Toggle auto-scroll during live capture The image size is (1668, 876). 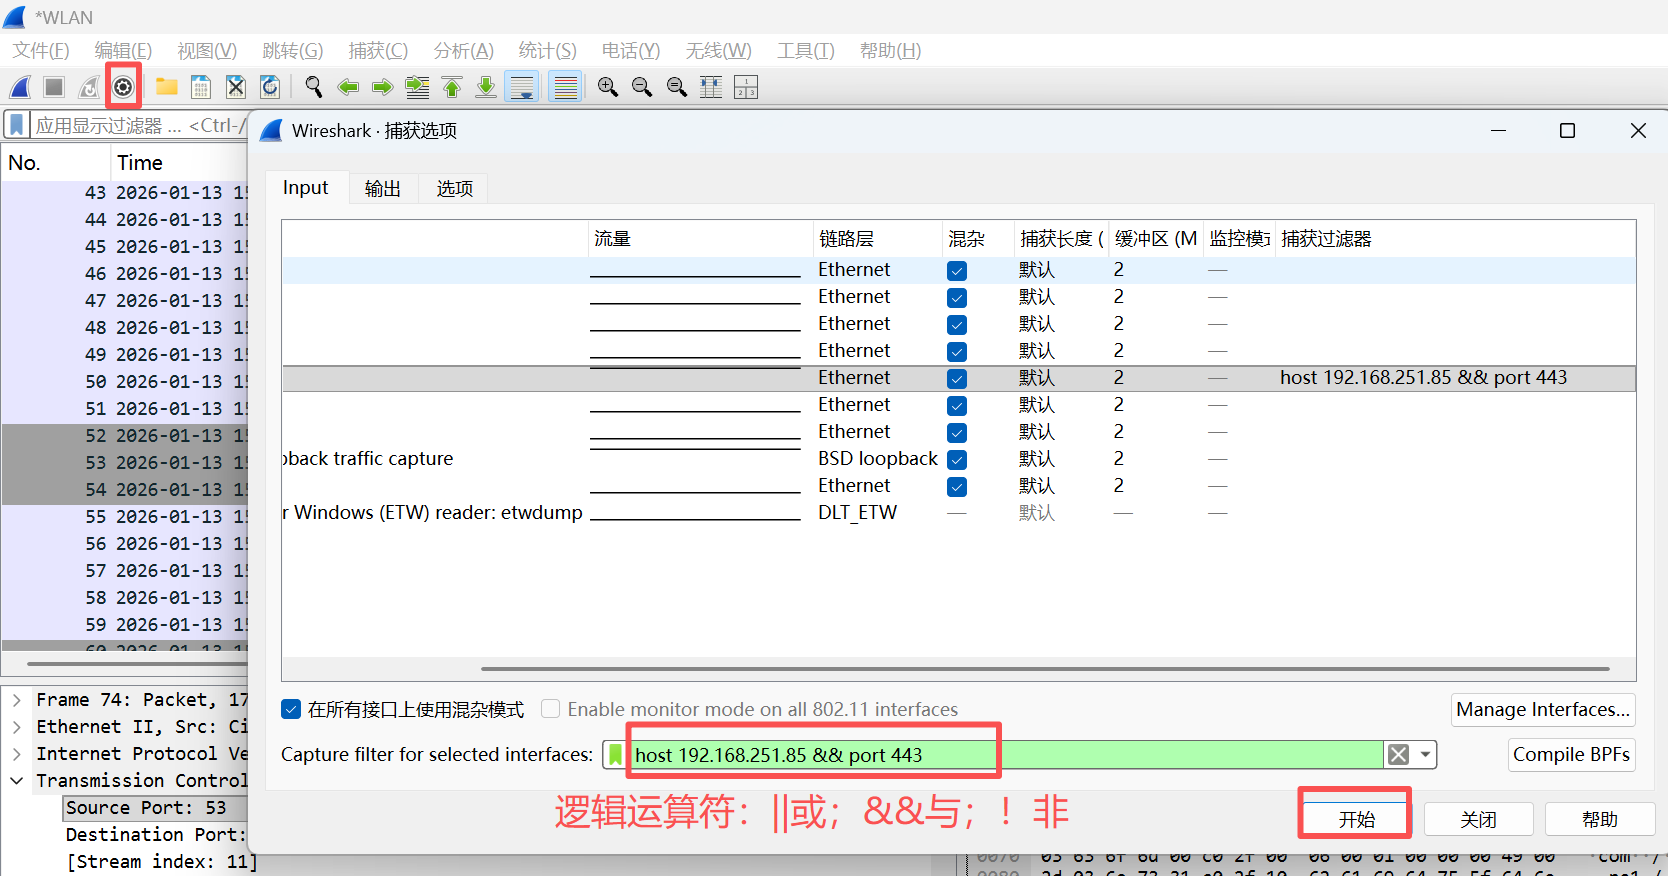click(x=522, y=87)
